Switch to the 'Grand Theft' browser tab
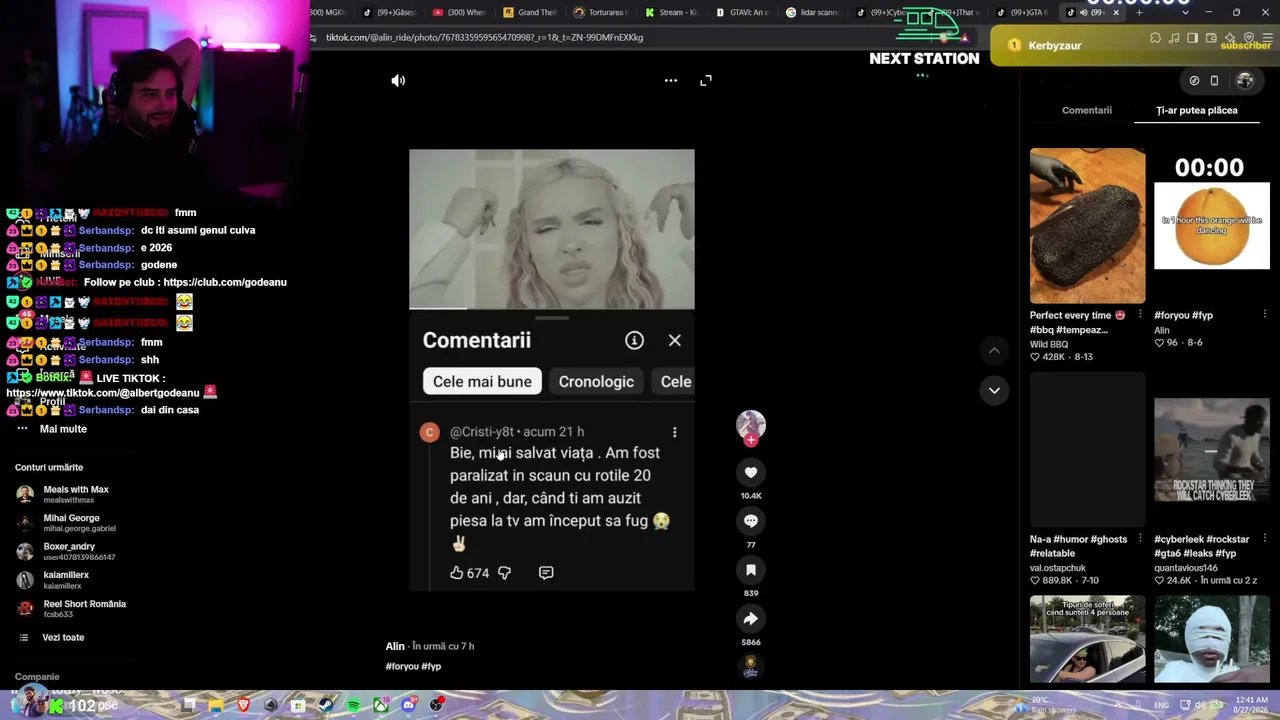This screenshot has width=1280, height=720. click(529, 12)
